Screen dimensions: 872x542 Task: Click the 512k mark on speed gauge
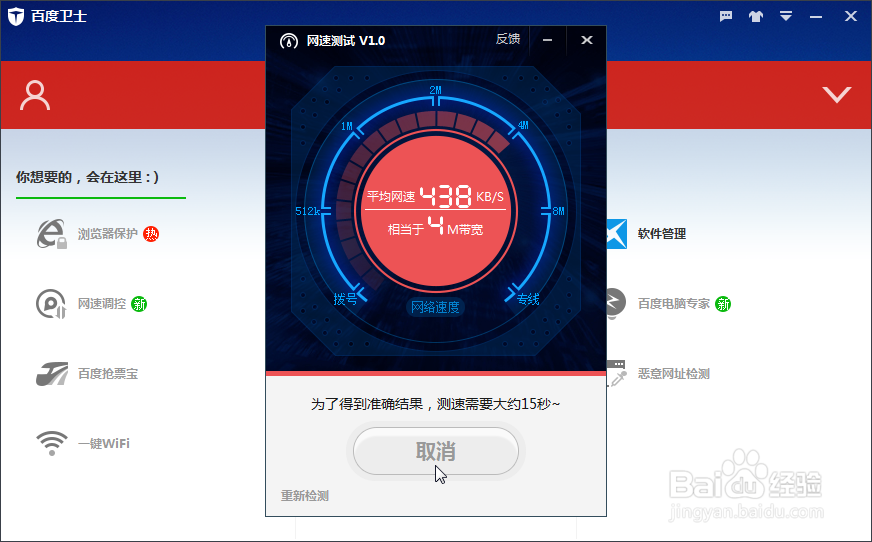(307, 211)
